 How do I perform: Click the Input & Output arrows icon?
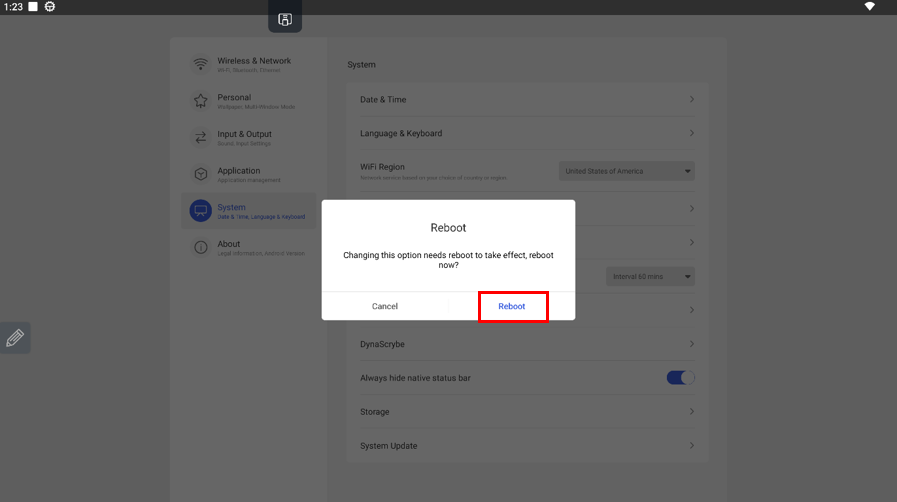tap(200, 138)
